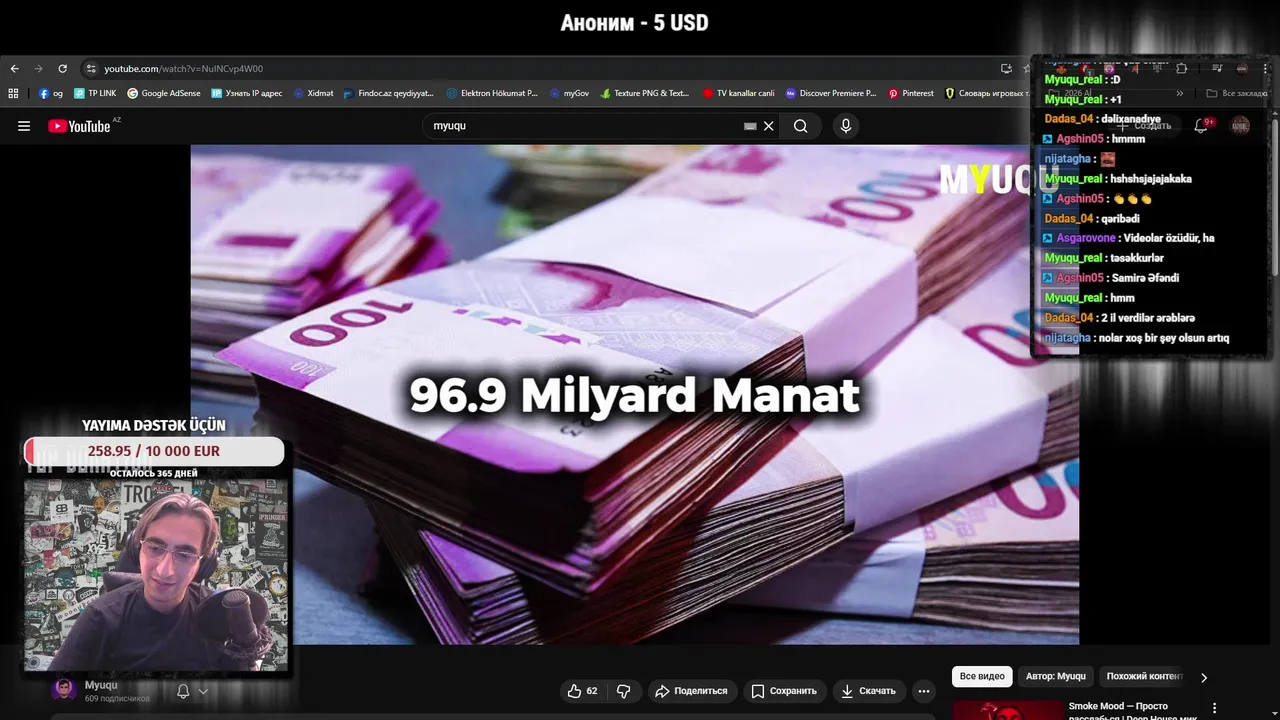Click the 258.95 / 10 000 EUR donation progress bar
1280x720 pixels.
[154, 451]
